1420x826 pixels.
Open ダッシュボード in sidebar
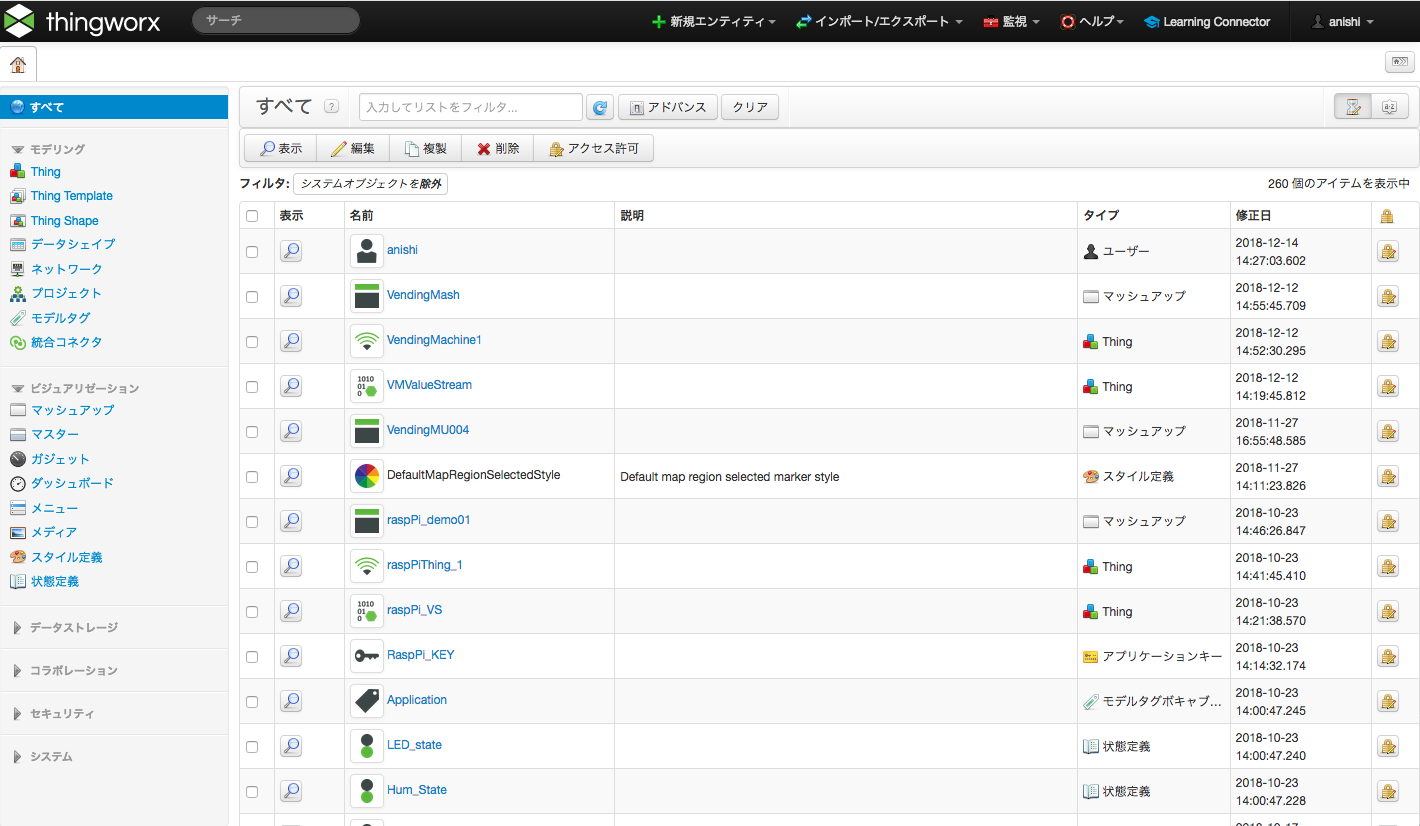[x=72, y=483]
